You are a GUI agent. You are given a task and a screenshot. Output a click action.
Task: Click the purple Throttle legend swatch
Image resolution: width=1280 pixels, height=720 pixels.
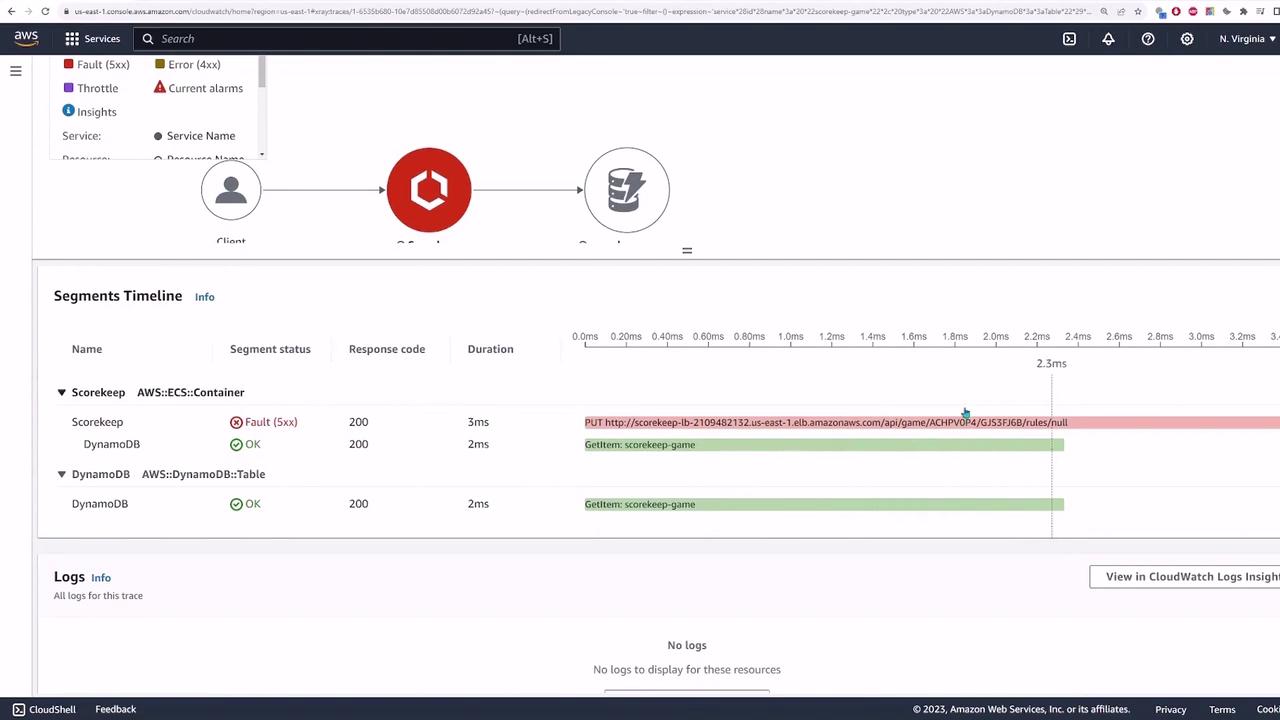68,88
